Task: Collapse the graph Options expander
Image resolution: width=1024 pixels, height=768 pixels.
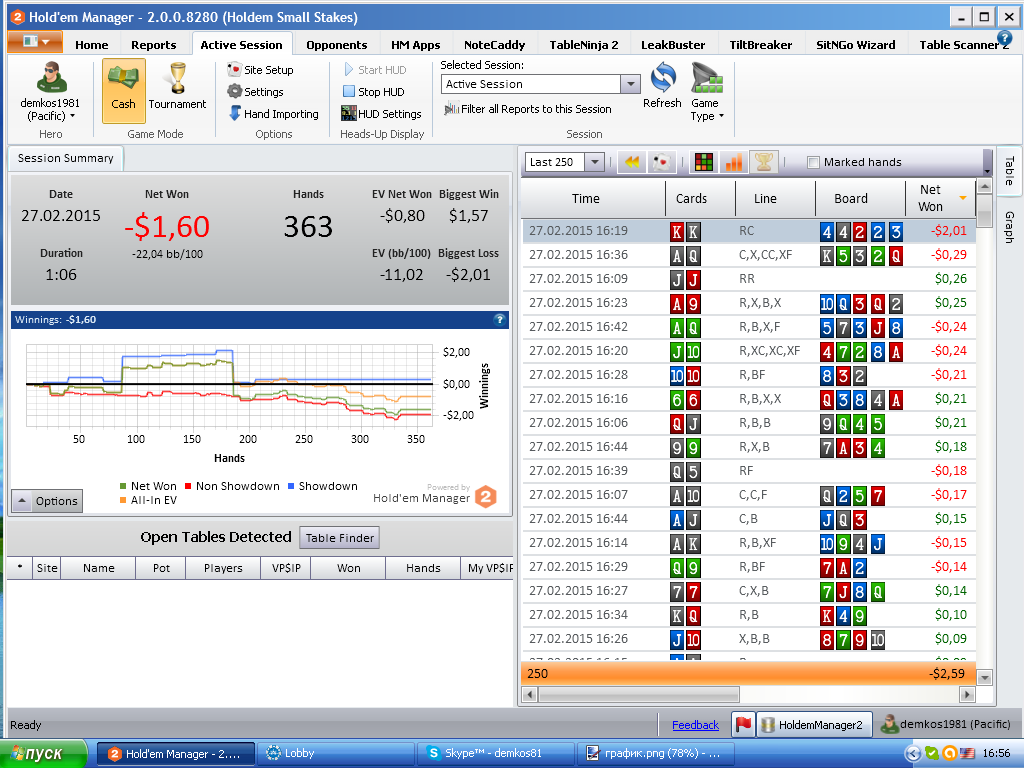Action: 47,501
